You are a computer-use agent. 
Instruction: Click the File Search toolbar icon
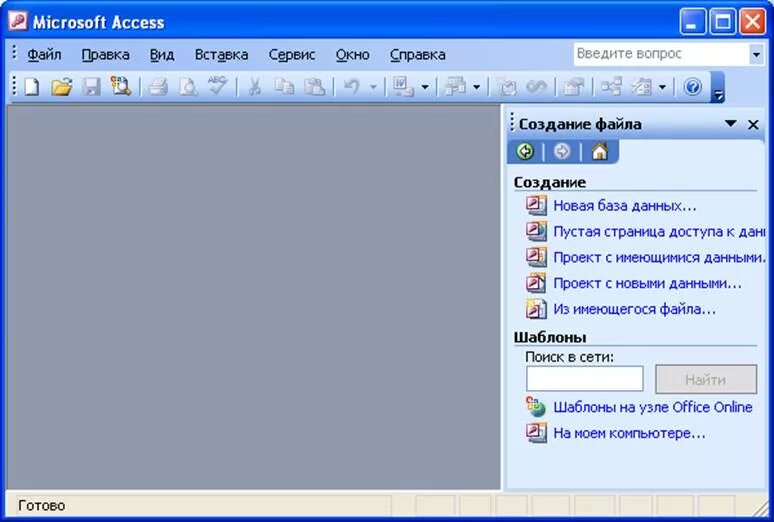click(121, 86)
